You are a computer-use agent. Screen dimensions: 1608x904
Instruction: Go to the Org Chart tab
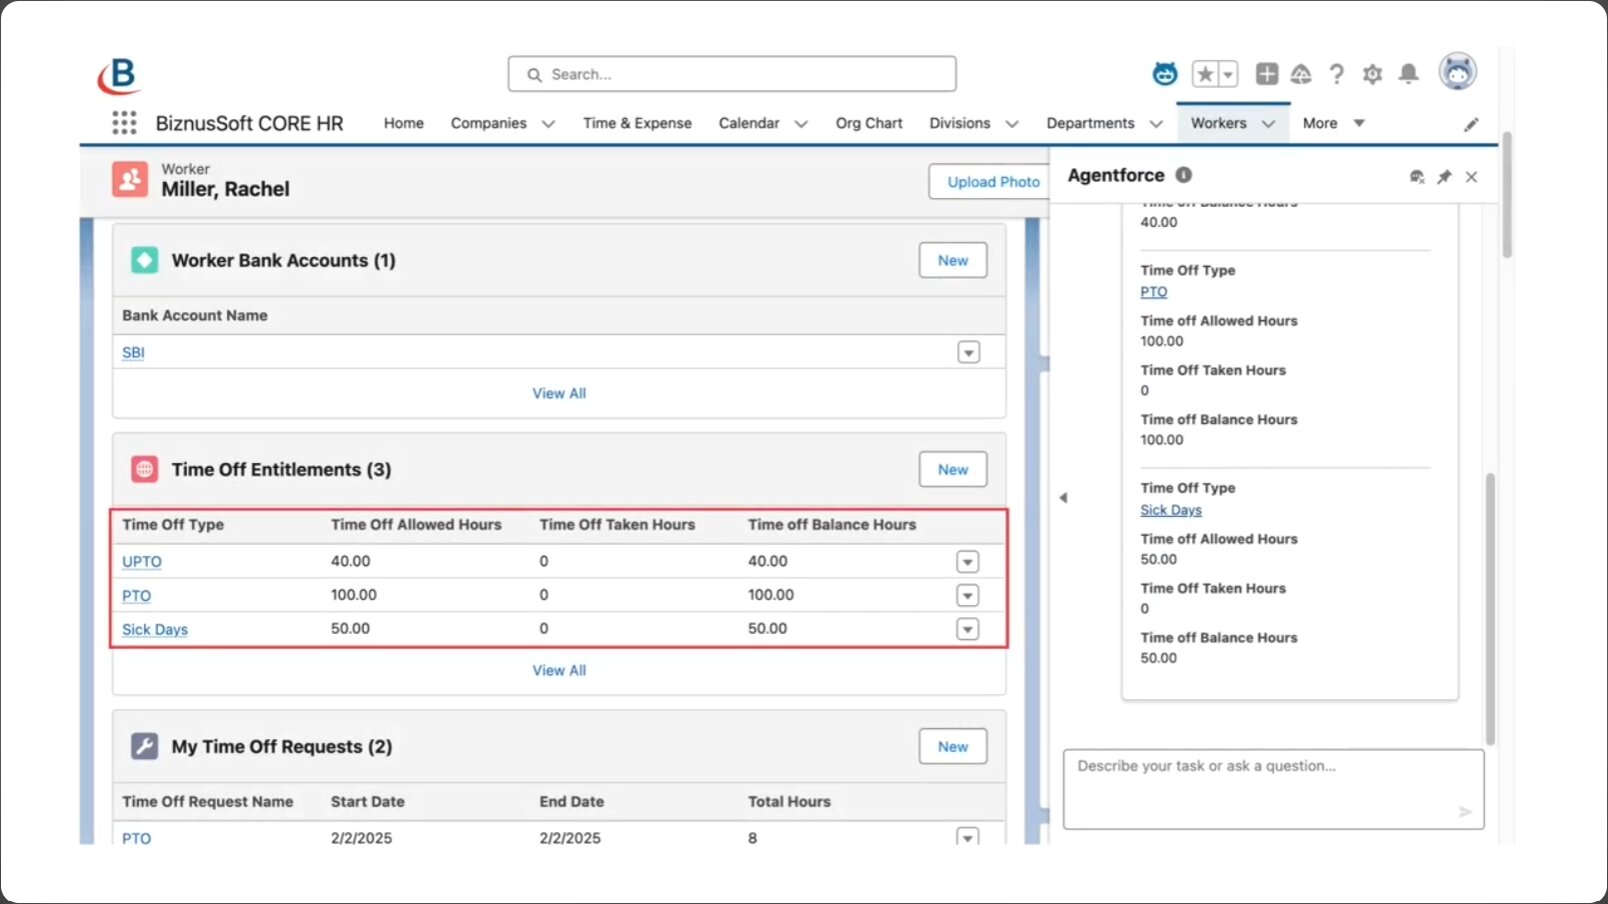869,123
